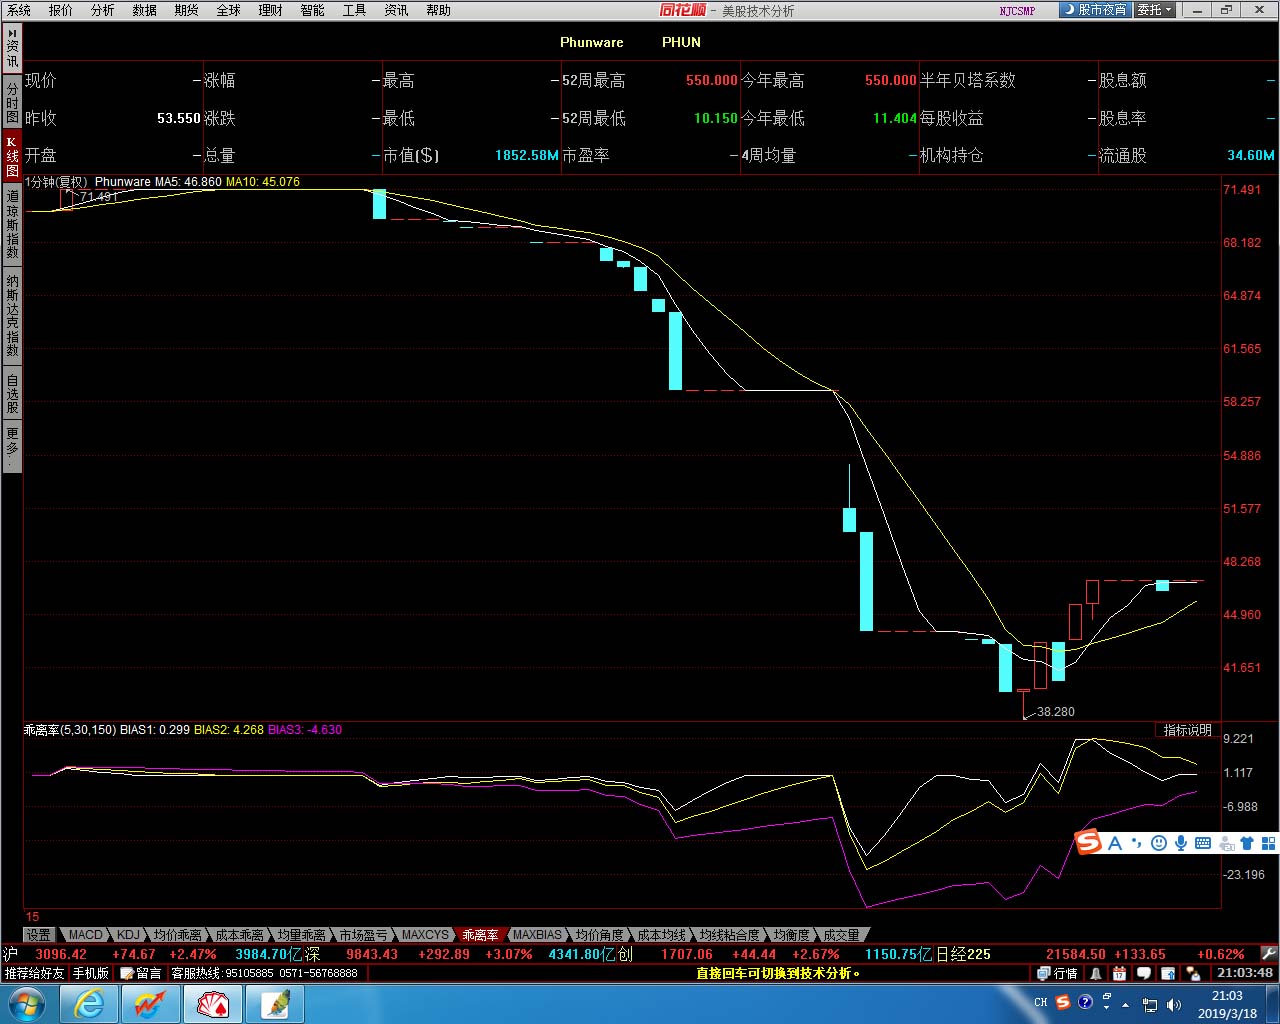Open the 报价 menu
The width and height of the screenshot is (1280, 1024).
pos(61,10)
